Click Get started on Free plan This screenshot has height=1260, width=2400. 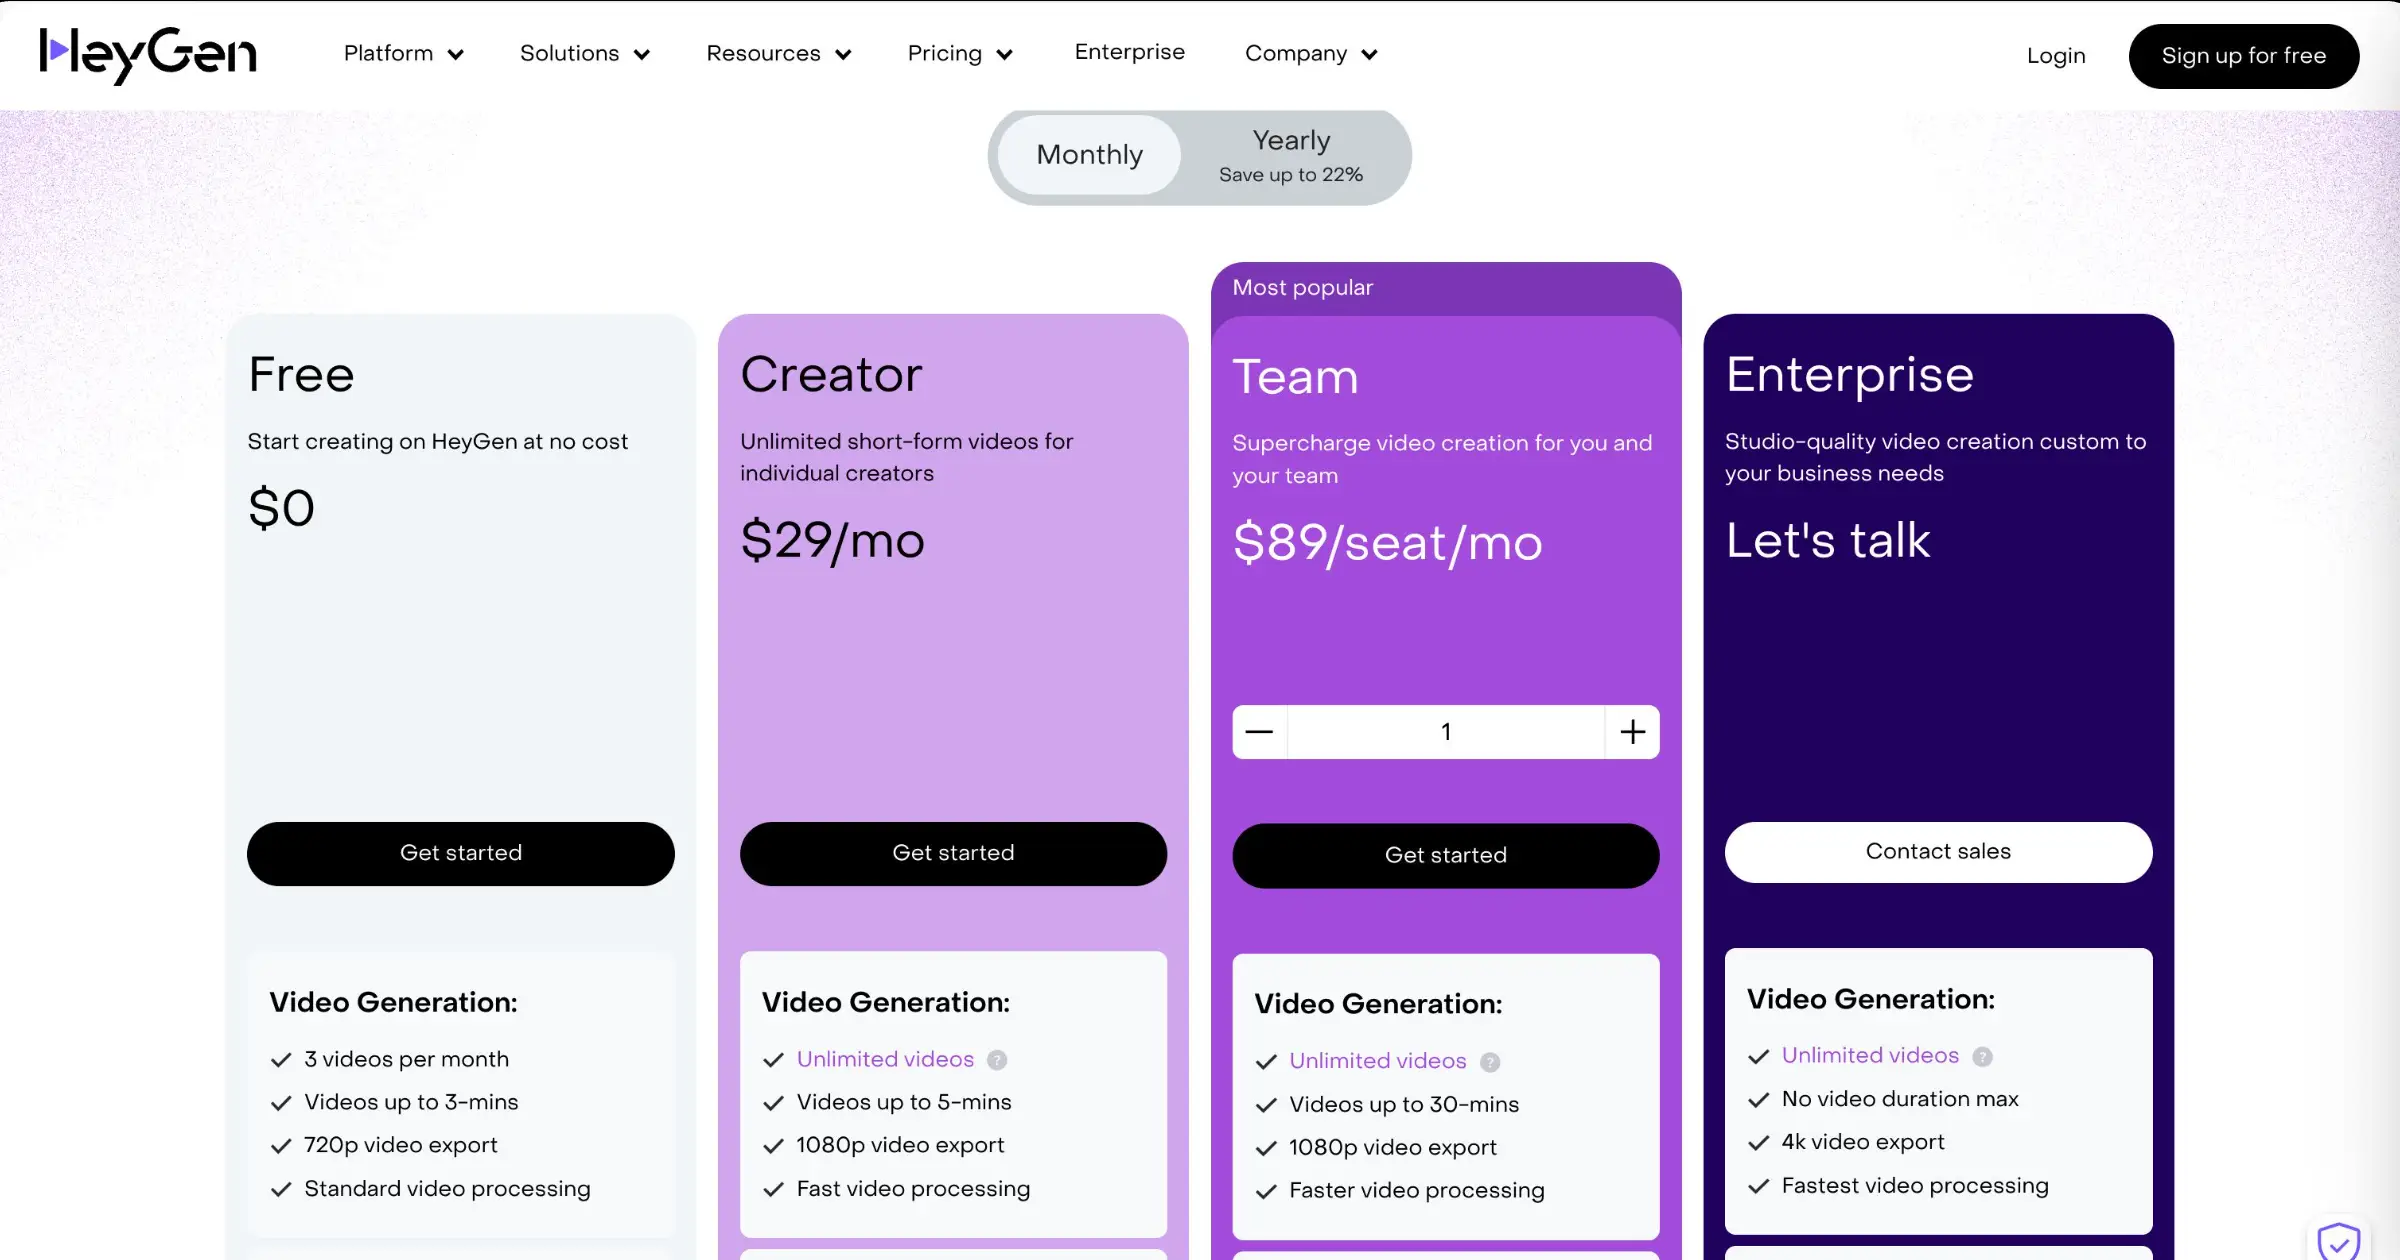point(461,853)
